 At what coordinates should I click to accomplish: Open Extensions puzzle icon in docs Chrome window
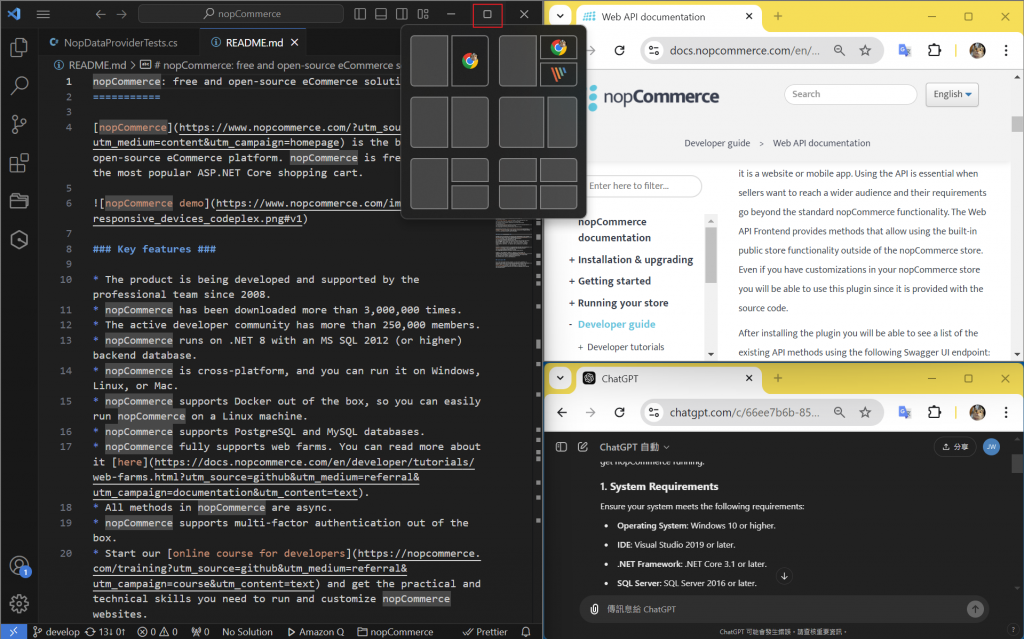935,50
